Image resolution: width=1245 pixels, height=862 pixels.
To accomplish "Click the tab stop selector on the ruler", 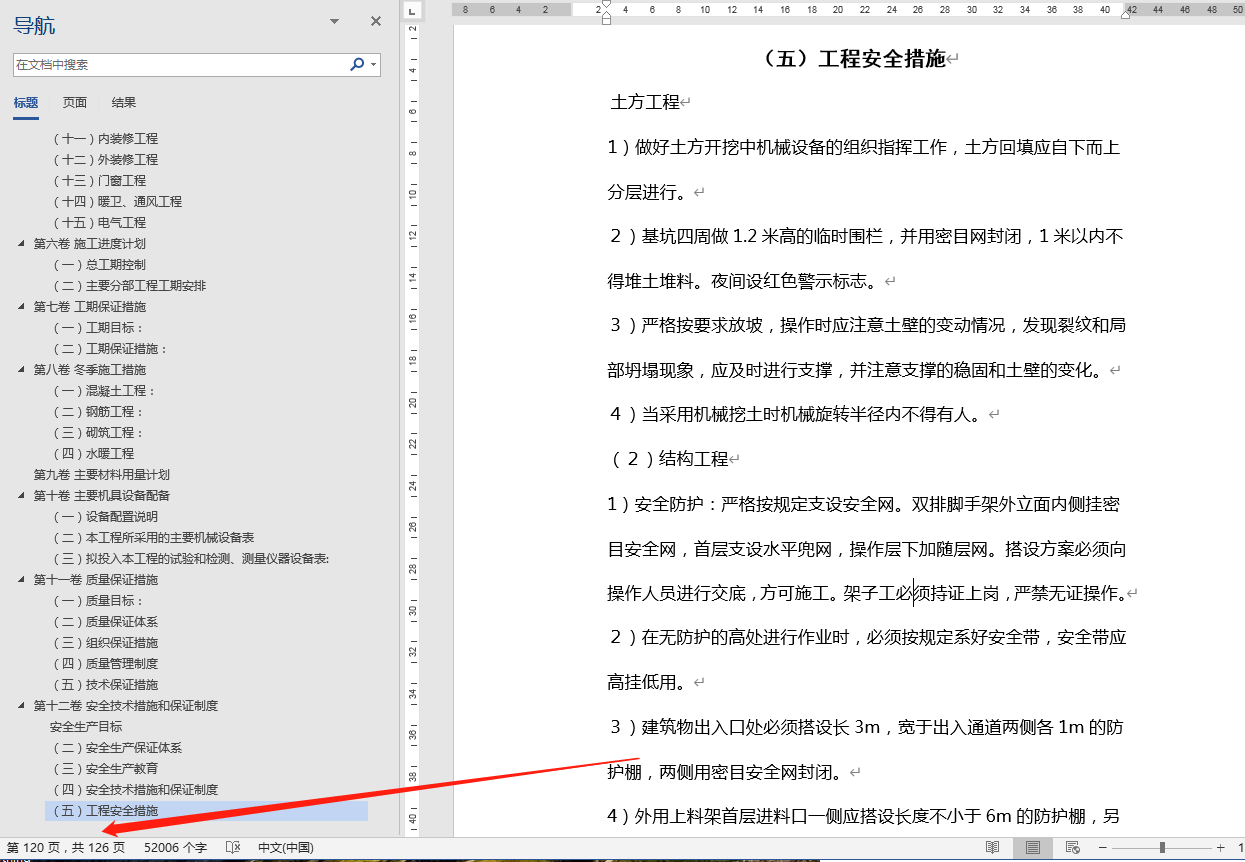I will [x=410, y=13].
